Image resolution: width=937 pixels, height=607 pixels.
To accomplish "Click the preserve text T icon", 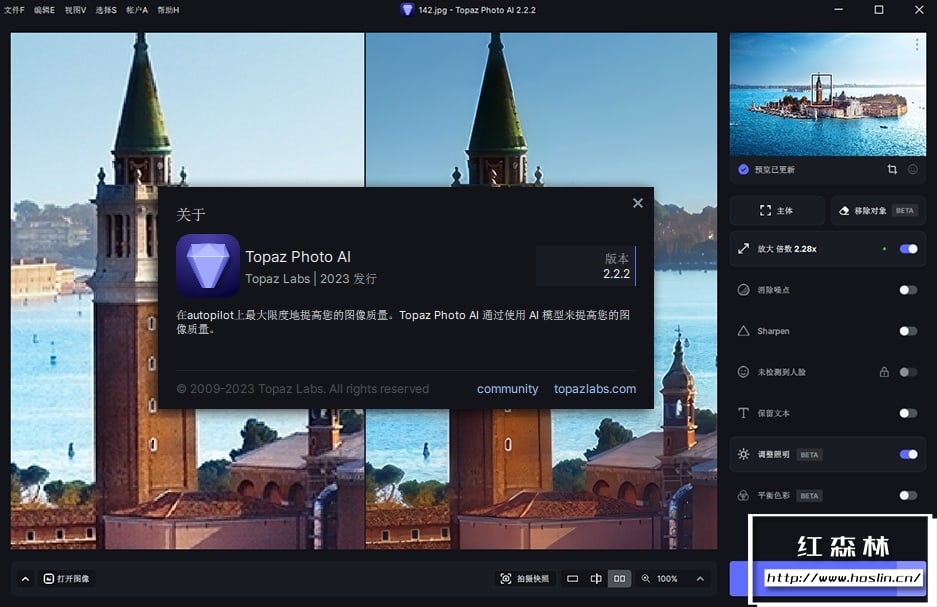I will 743,413.
